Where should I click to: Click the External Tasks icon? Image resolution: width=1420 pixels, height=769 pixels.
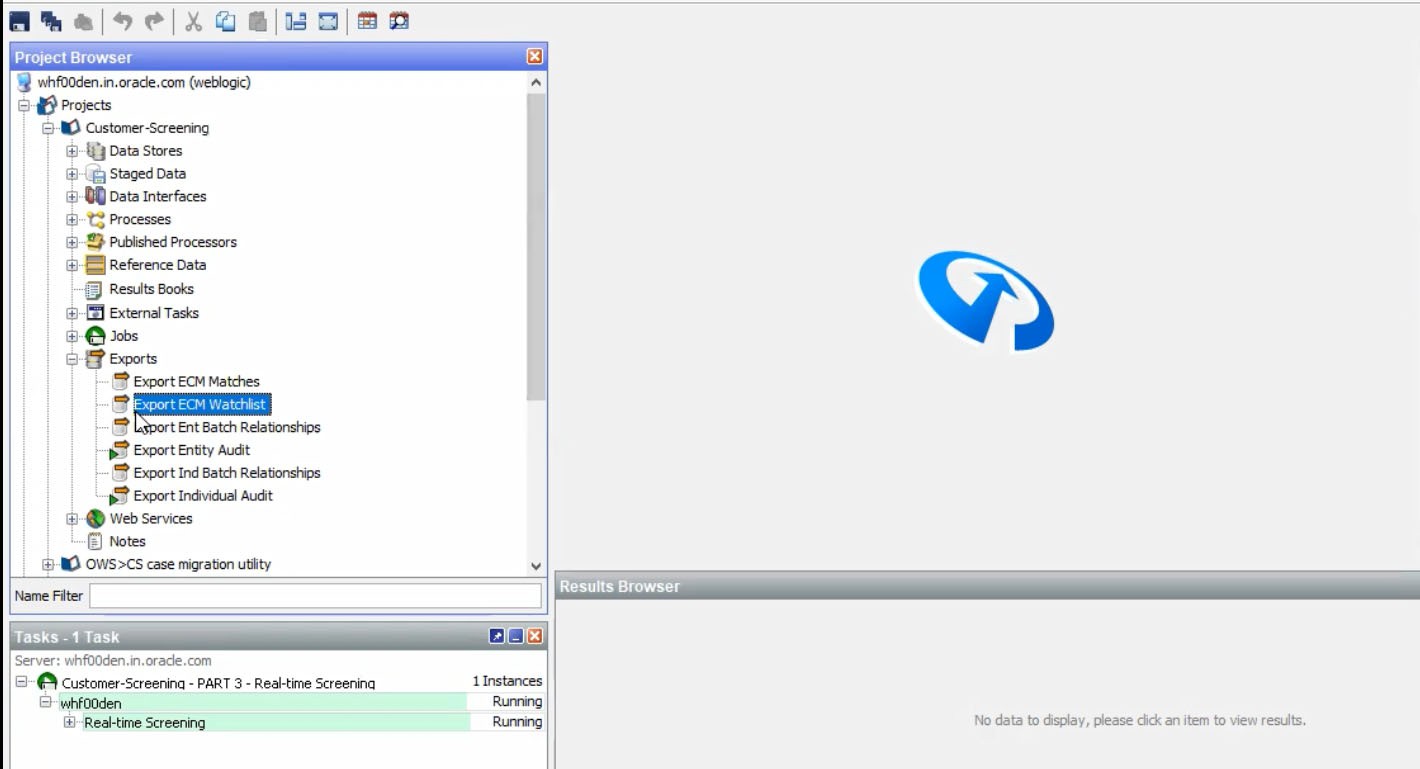95,313
